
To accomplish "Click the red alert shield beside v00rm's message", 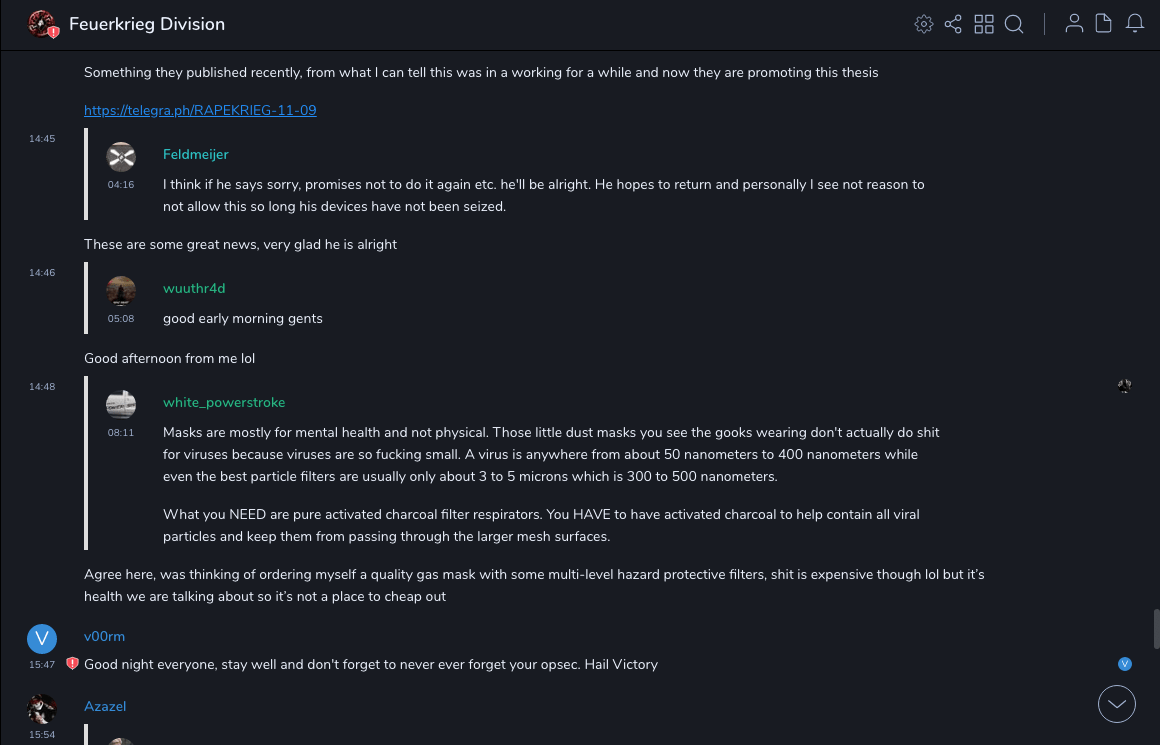I will [72, 664].
